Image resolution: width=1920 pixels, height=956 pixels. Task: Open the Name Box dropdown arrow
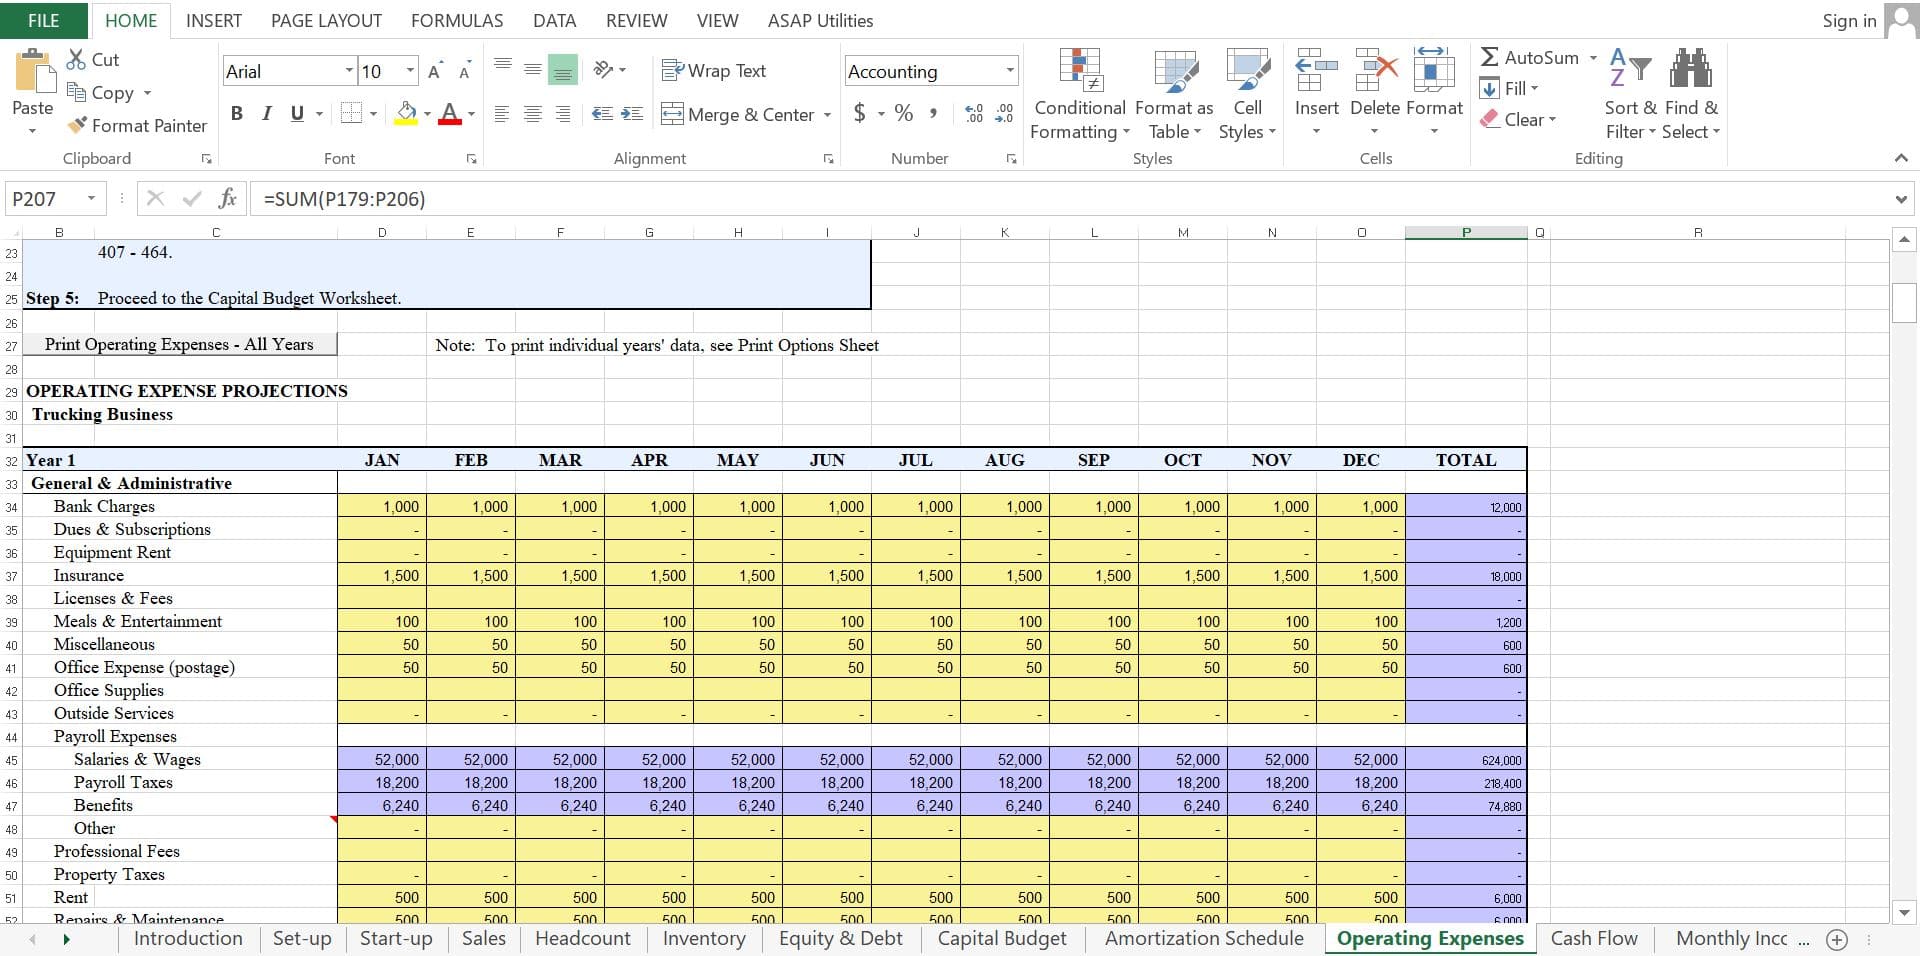point(91,198)
